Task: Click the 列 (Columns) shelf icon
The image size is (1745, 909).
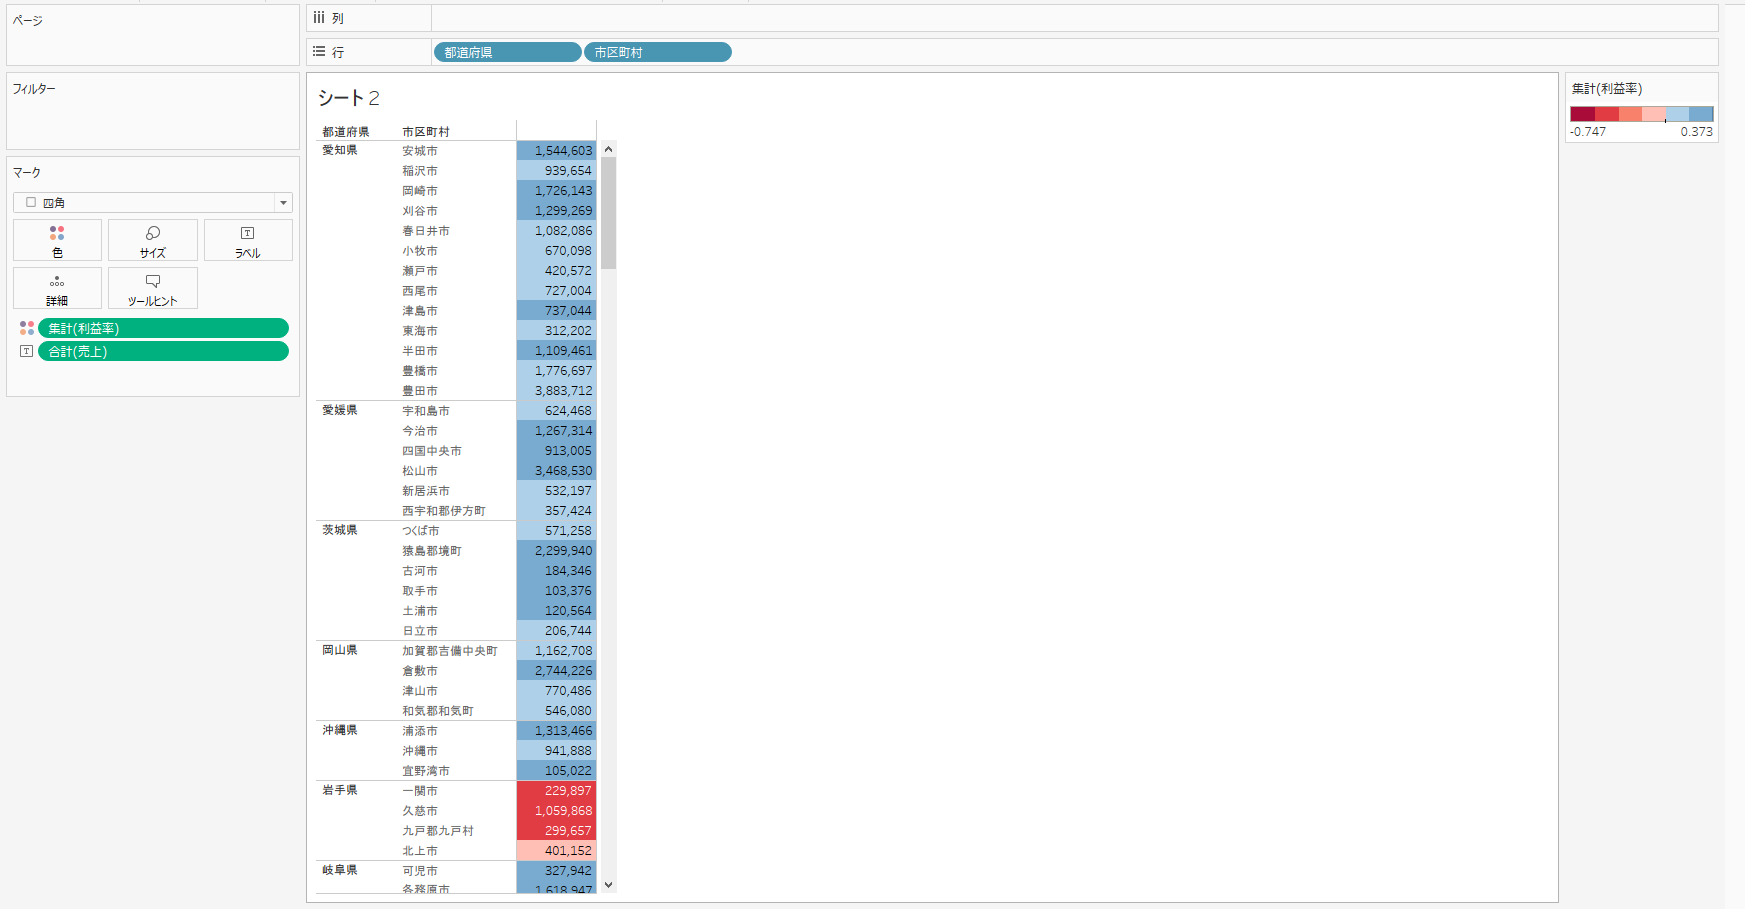Action: 319,18
